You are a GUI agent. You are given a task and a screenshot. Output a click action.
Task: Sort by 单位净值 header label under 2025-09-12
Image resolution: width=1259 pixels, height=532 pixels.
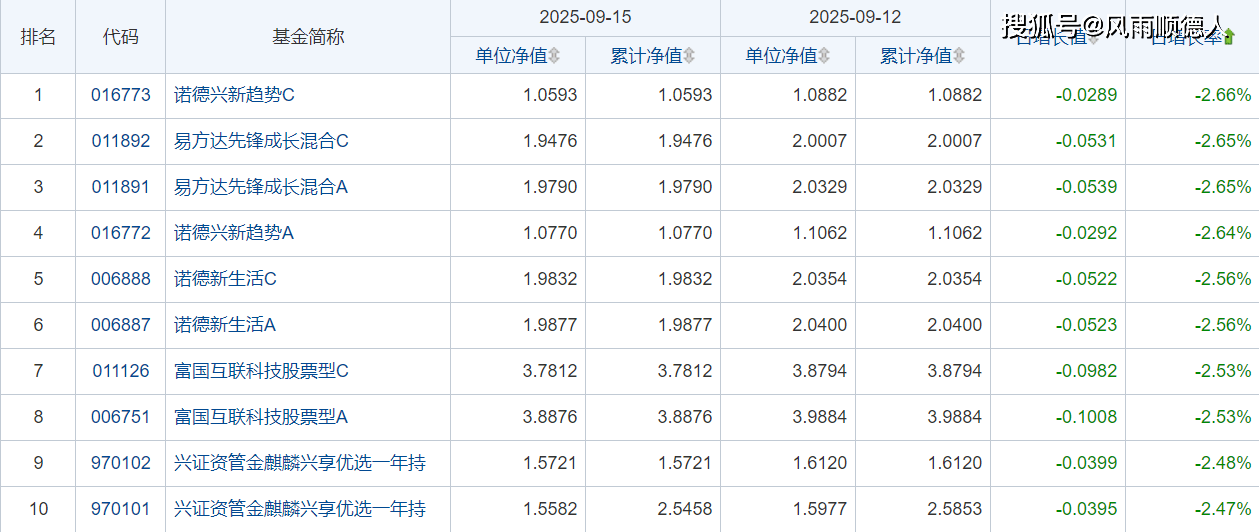[x=781, y=56]
